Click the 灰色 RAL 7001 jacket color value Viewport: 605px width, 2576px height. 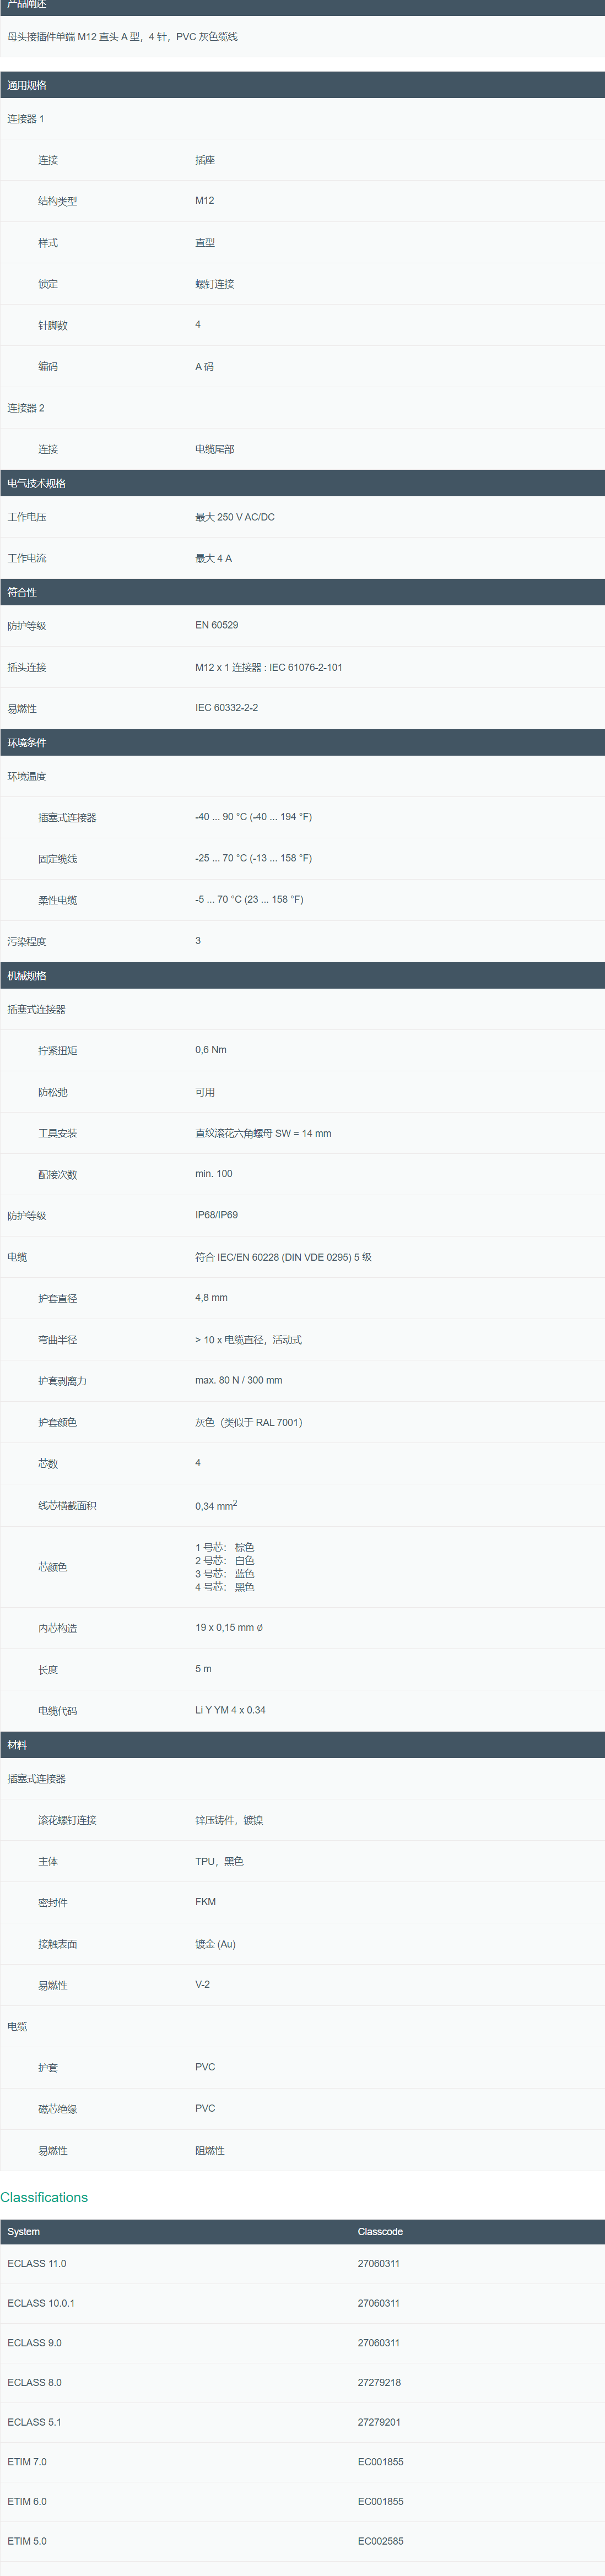click(x=248, y=1422)
